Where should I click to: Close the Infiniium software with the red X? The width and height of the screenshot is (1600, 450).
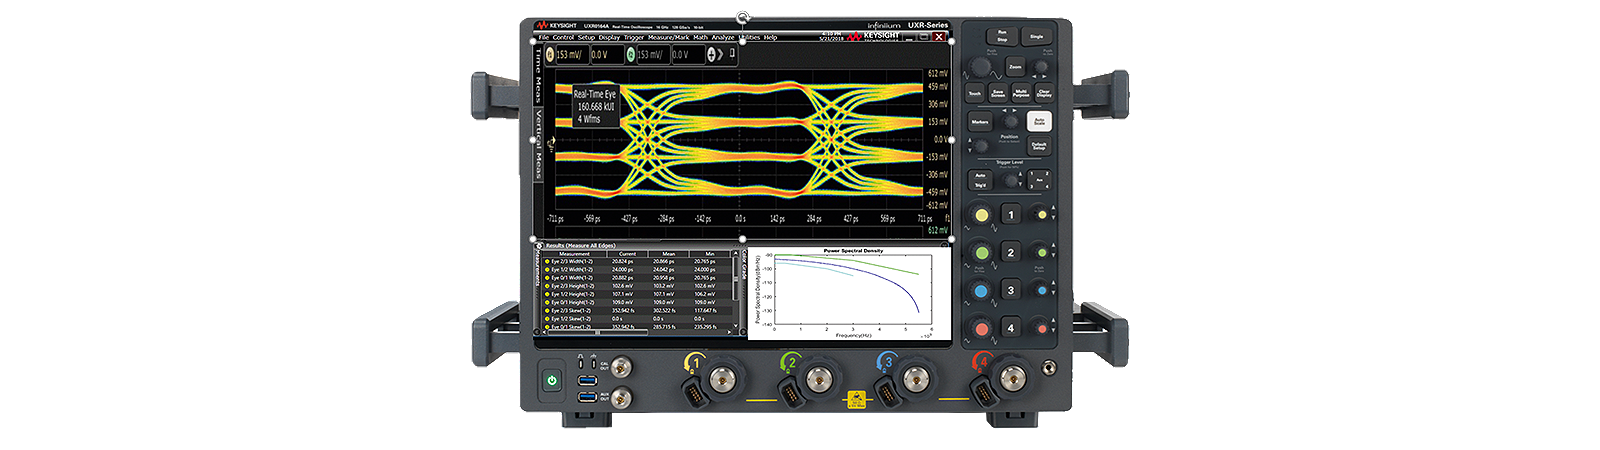[x=940, y=37]
